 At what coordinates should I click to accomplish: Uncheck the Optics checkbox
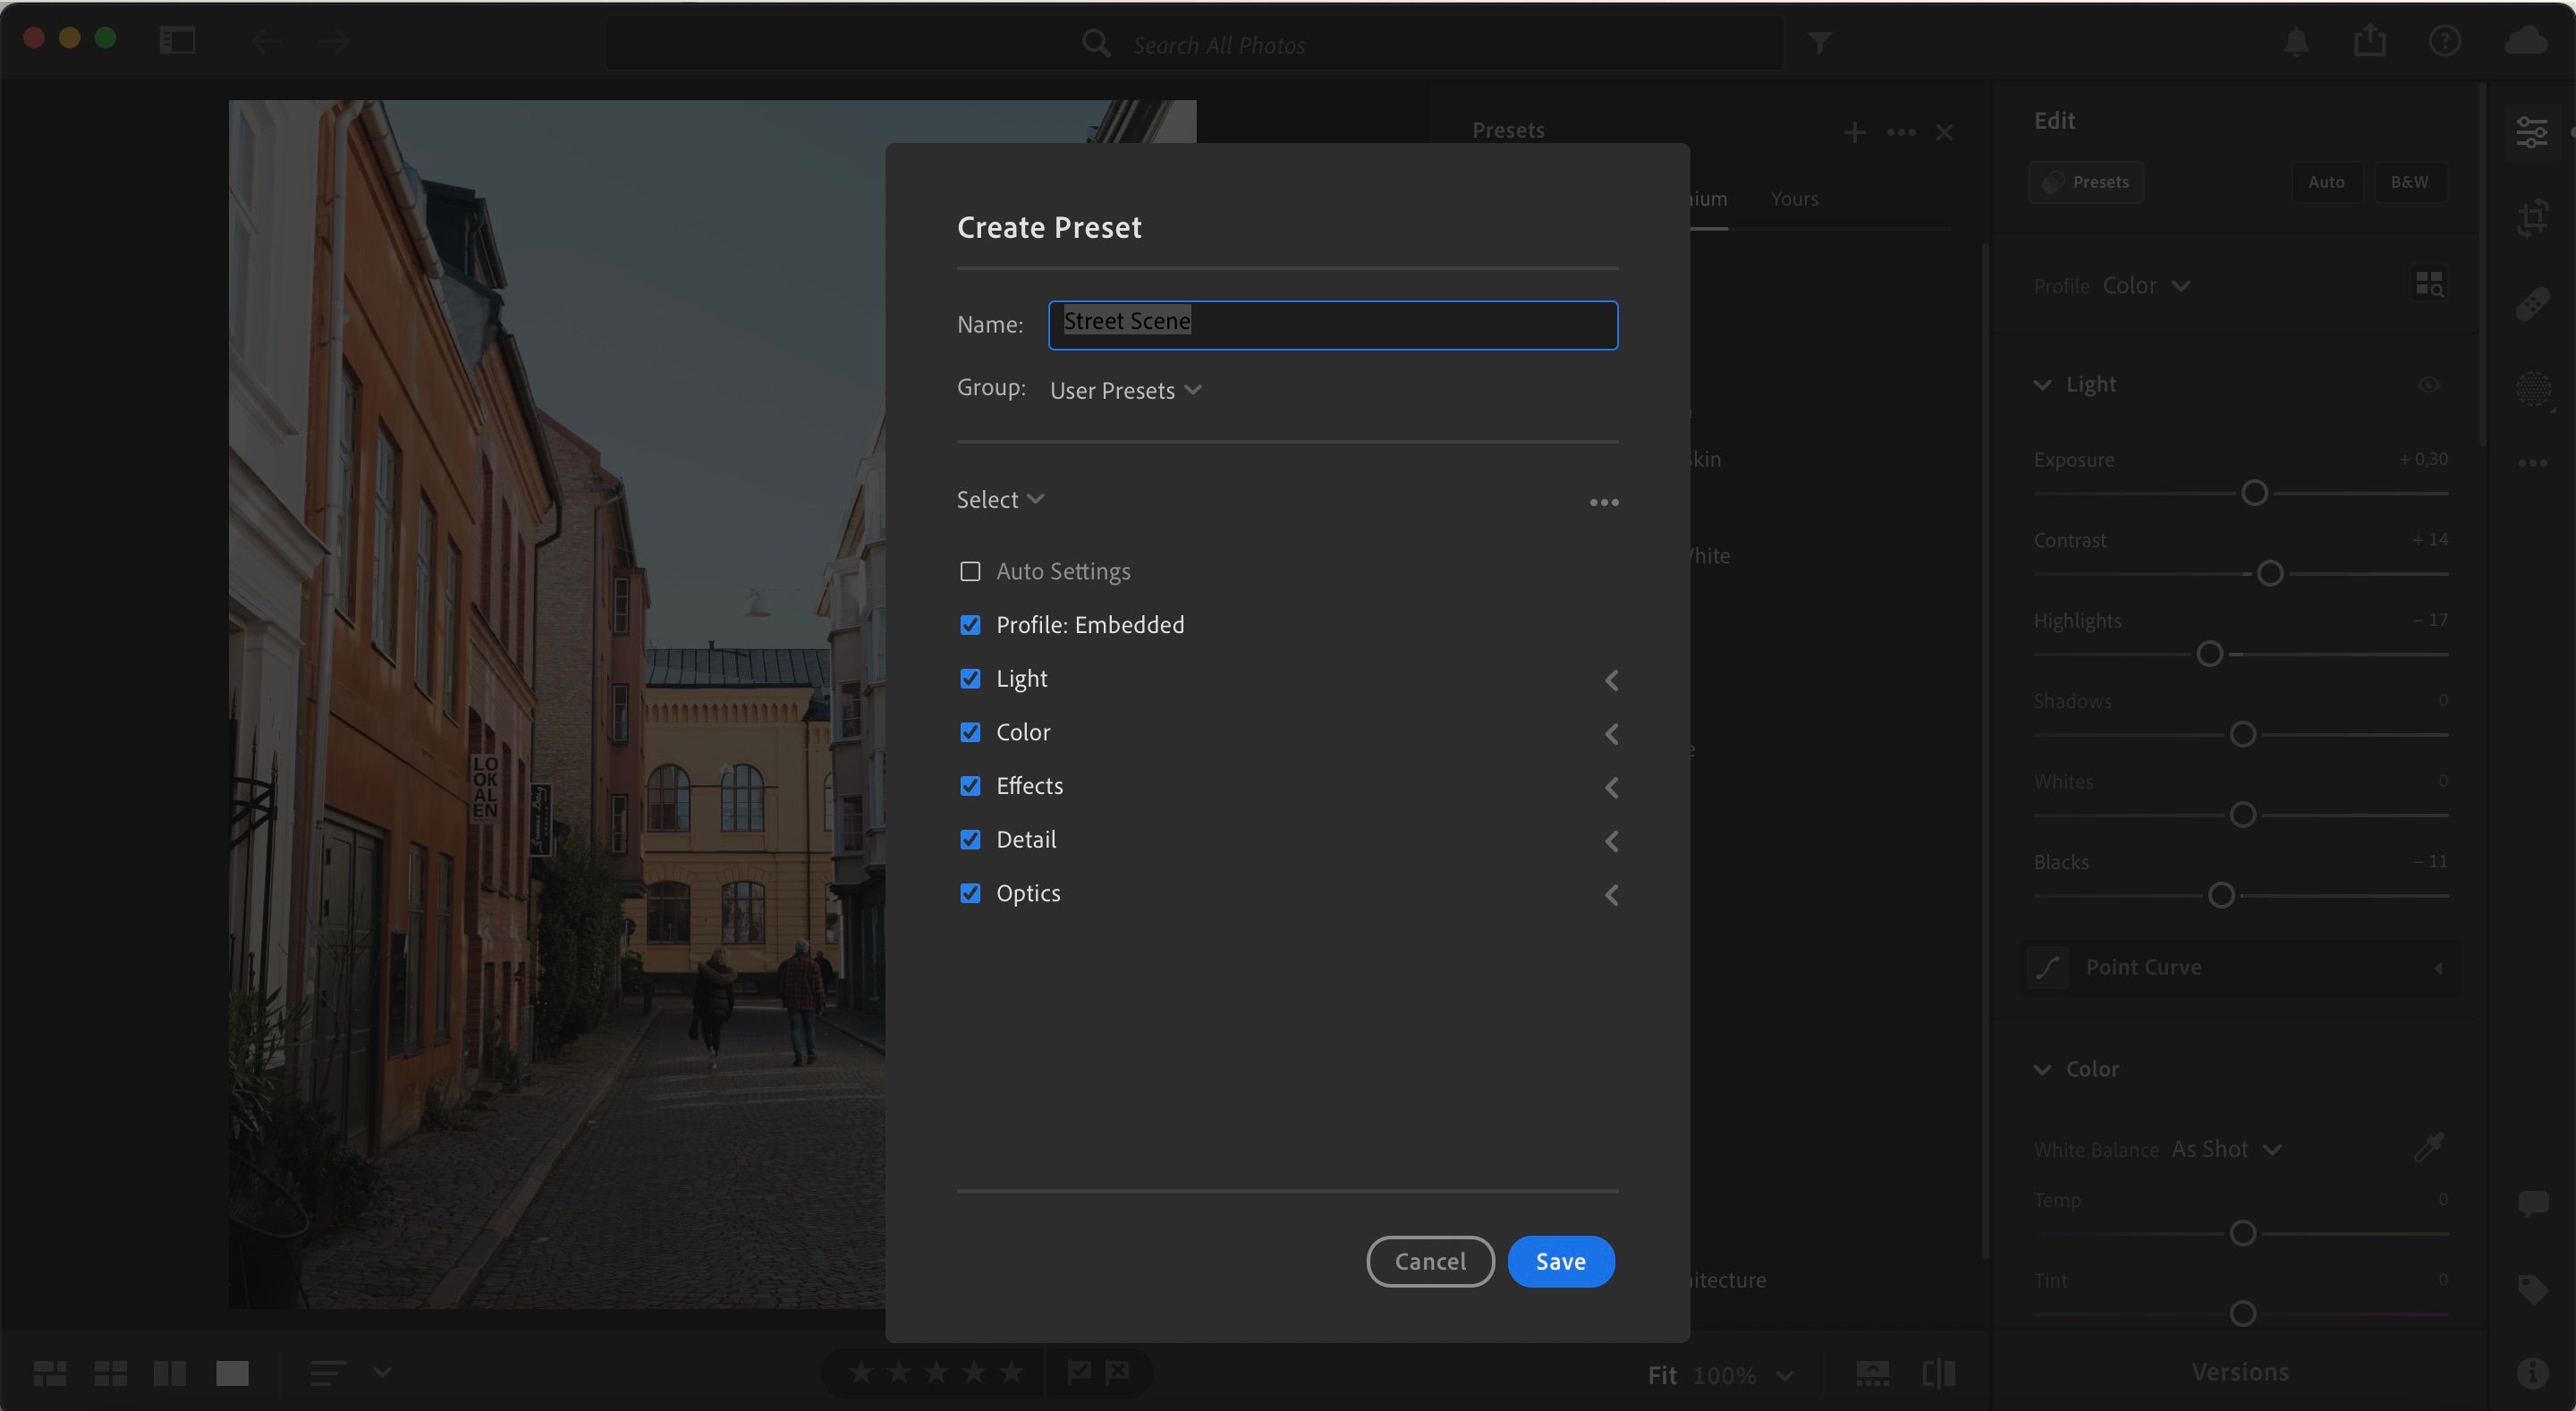(970, 893)
